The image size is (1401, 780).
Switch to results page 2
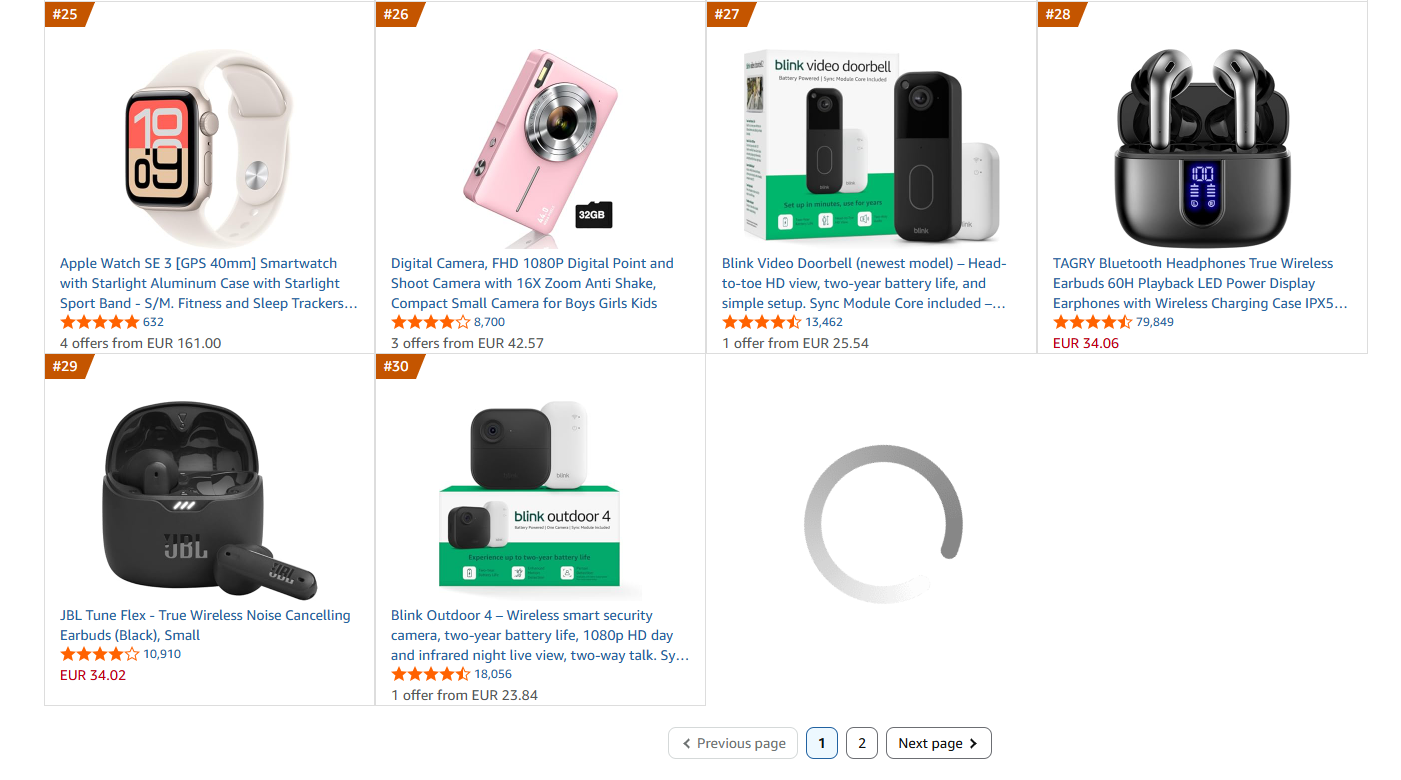[861, 743]
